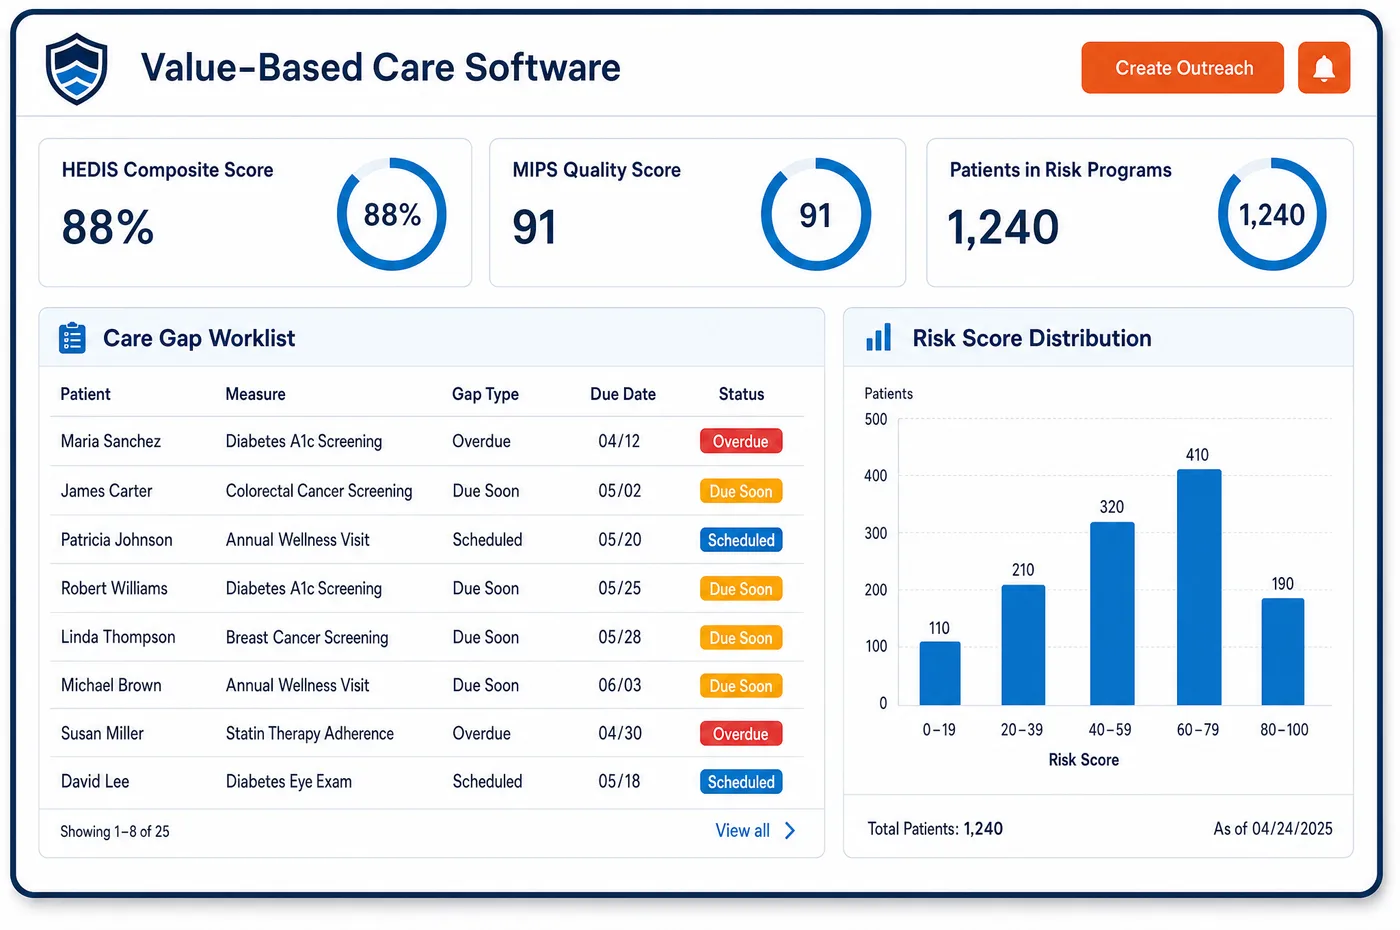Viewport: 1400px width, 930px height.
Task: Sort by the Measure column header
Action: coord(255,394)
